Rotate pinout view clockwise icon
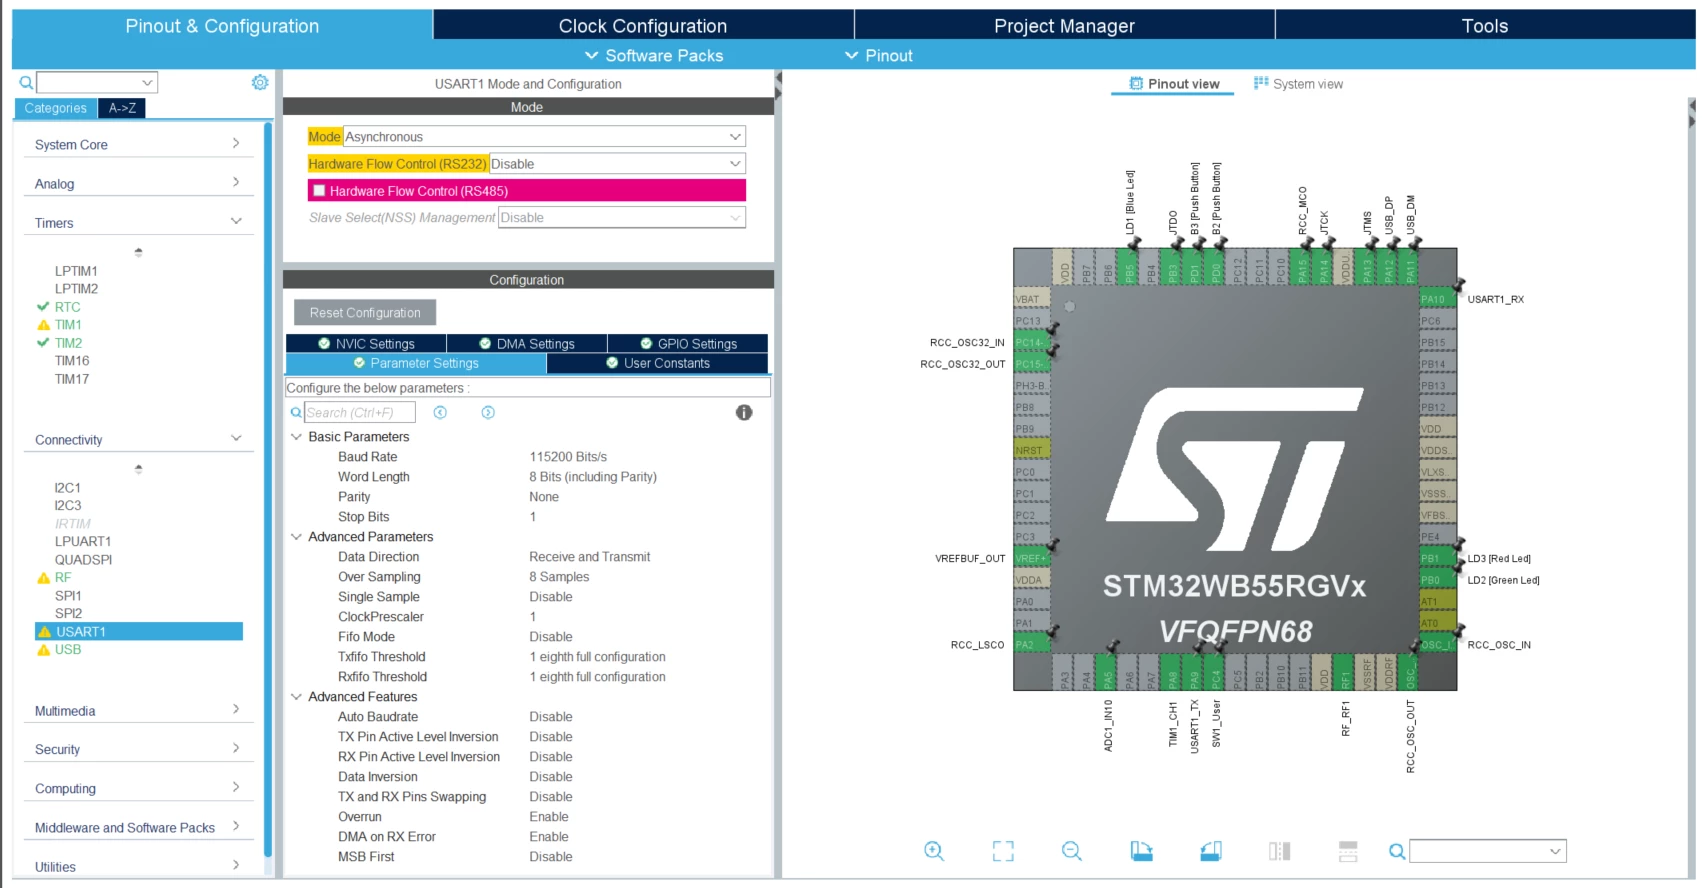Screen dimensions: 1705x888 1141,851
